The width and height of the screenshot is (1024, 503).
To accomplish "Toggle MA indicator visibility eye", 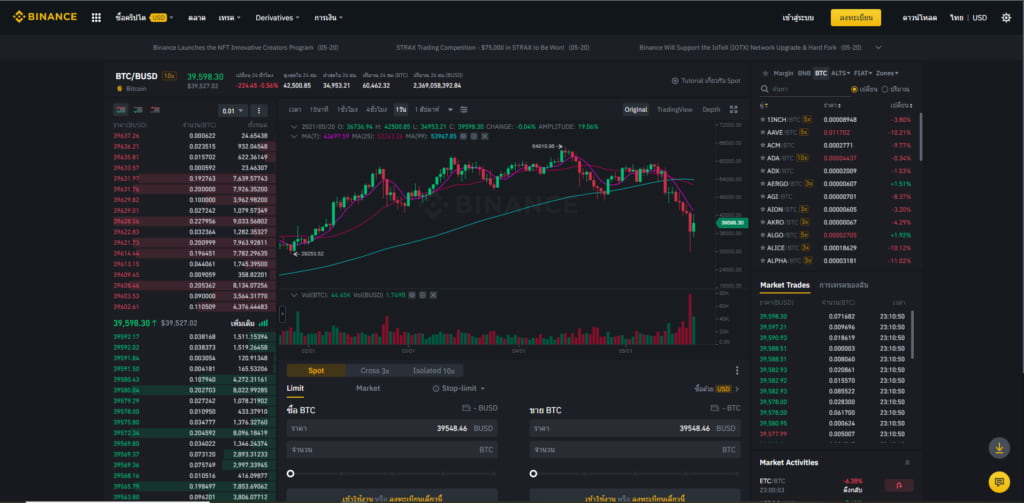I will click(463, 136).
